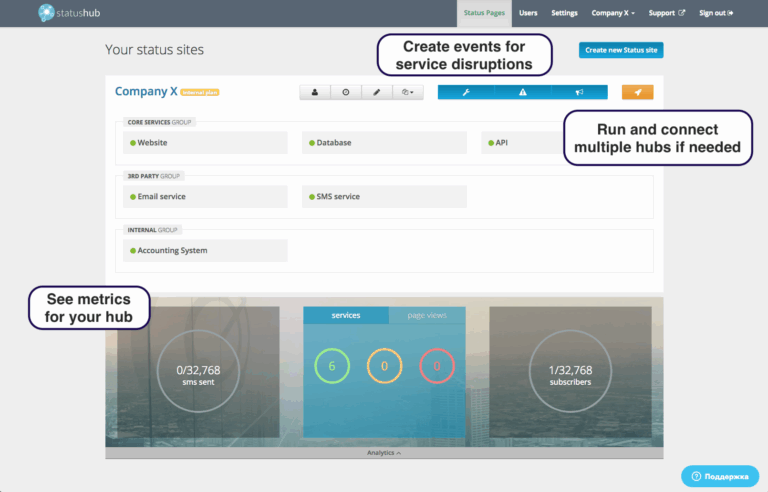The image size is (768, 492).
Task: Create maintenance event with wrench icon
Action: click(x=466, y=92)
